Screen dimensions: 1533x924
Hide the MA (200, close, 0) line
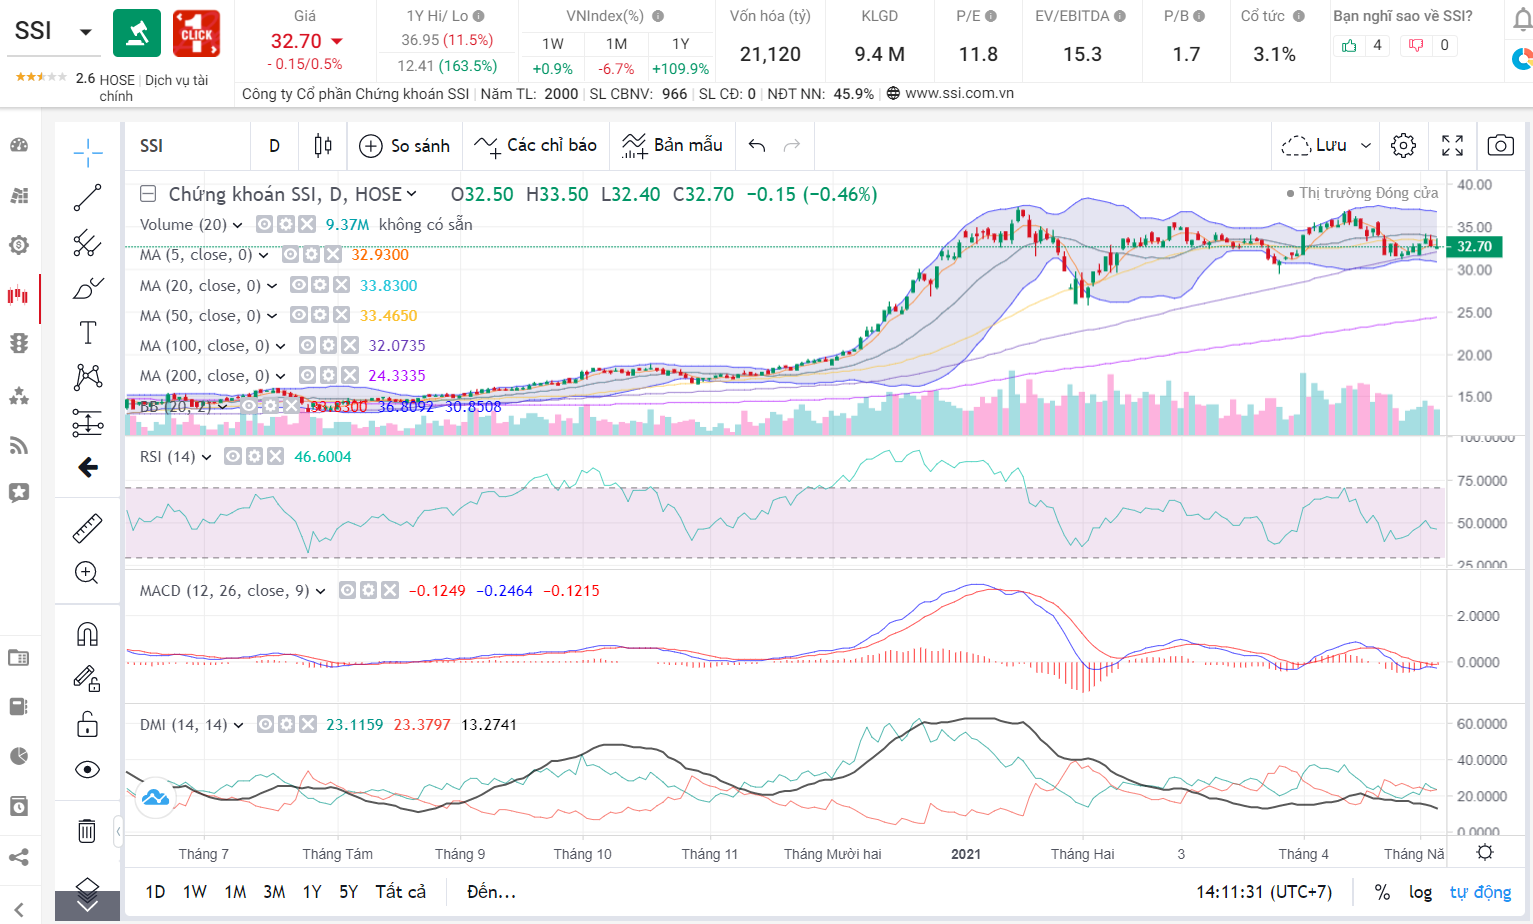tap(307, 375)
